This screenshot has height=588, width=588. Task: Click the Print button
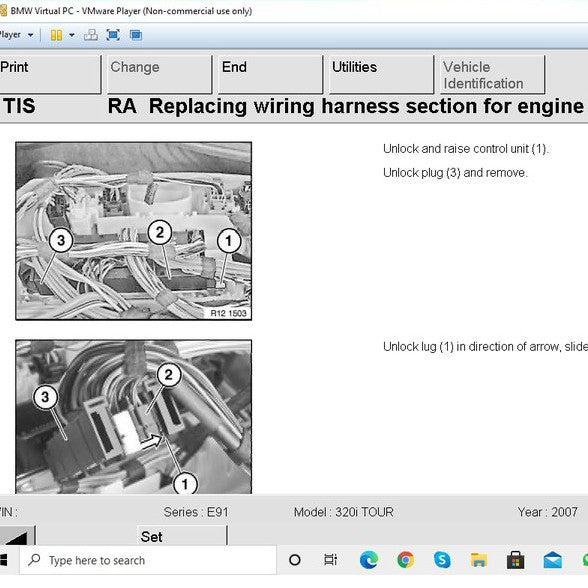(x=50, y=74)
